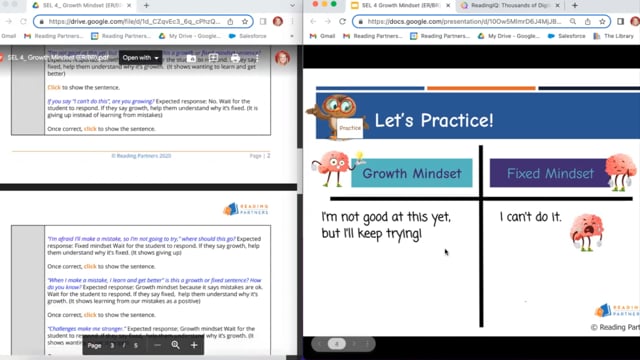Click the Growth Mindset heading box

tap(412, 173)
